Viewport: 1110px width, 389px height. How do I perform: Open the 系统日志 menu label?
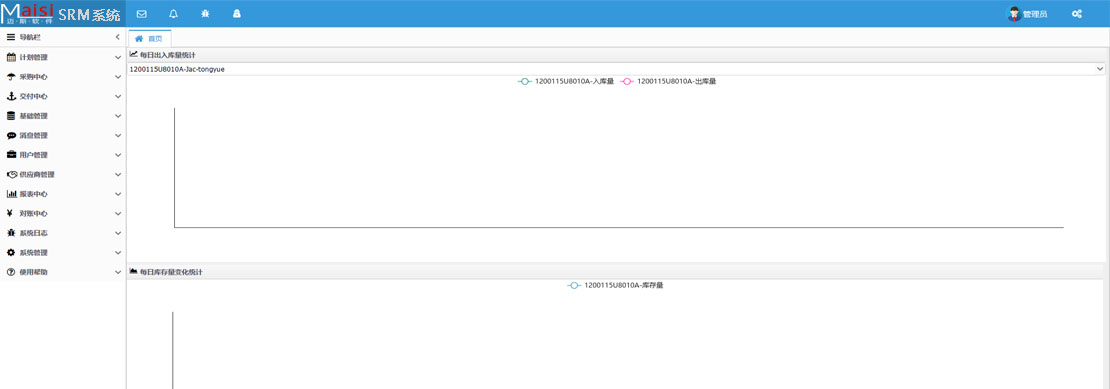click(33, 233)
